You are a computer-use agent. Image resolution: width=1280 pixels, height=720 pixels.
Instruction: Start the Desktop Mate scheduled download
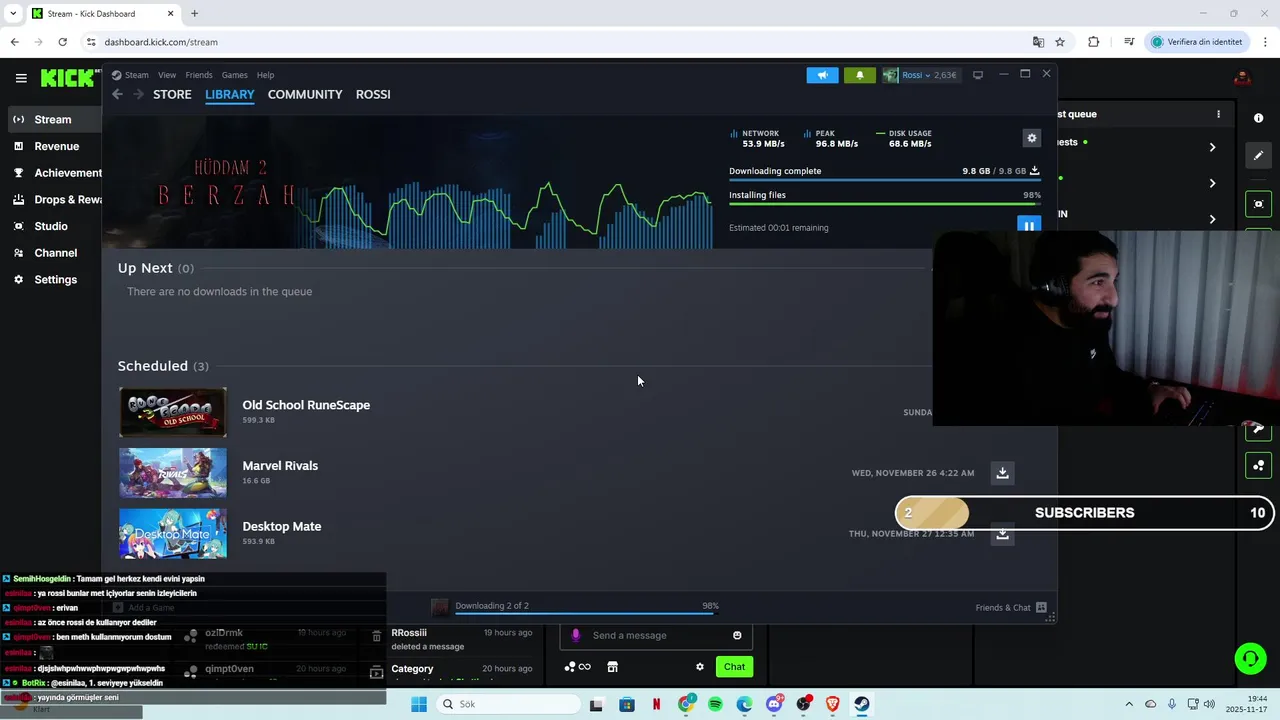1002,534
